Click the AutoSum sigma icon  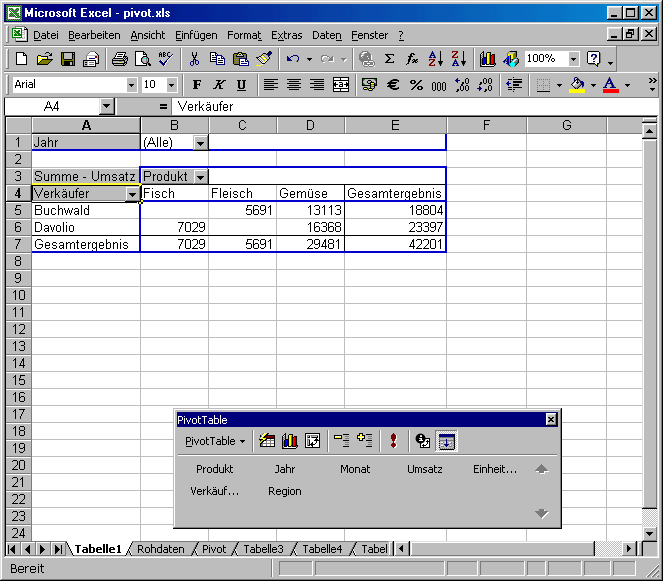pos(389,59)
